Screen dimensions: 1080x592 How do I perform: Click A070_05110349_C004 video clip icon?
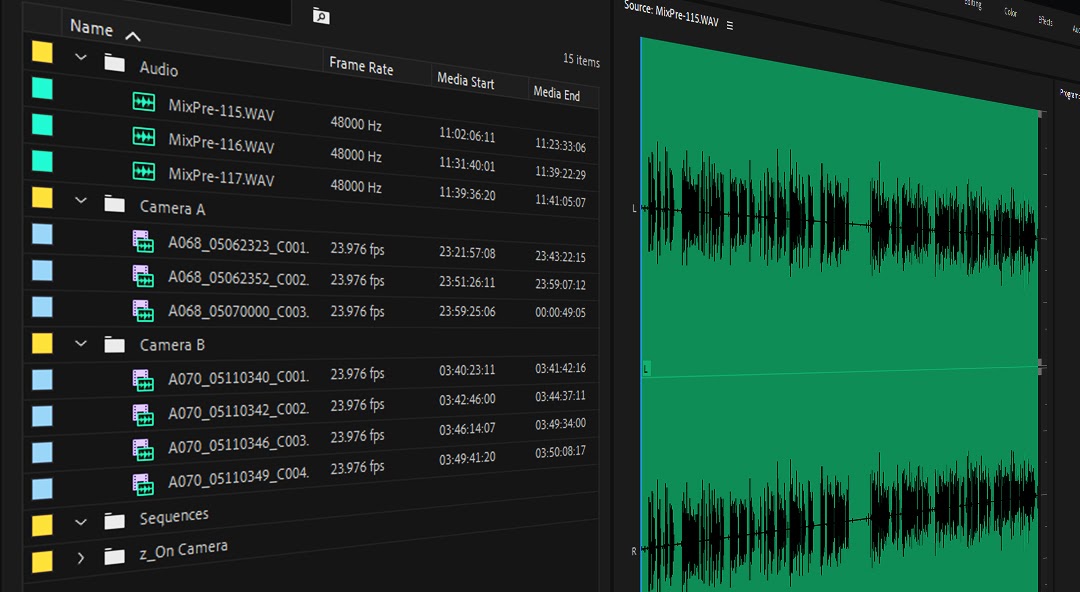pos(143,484)
